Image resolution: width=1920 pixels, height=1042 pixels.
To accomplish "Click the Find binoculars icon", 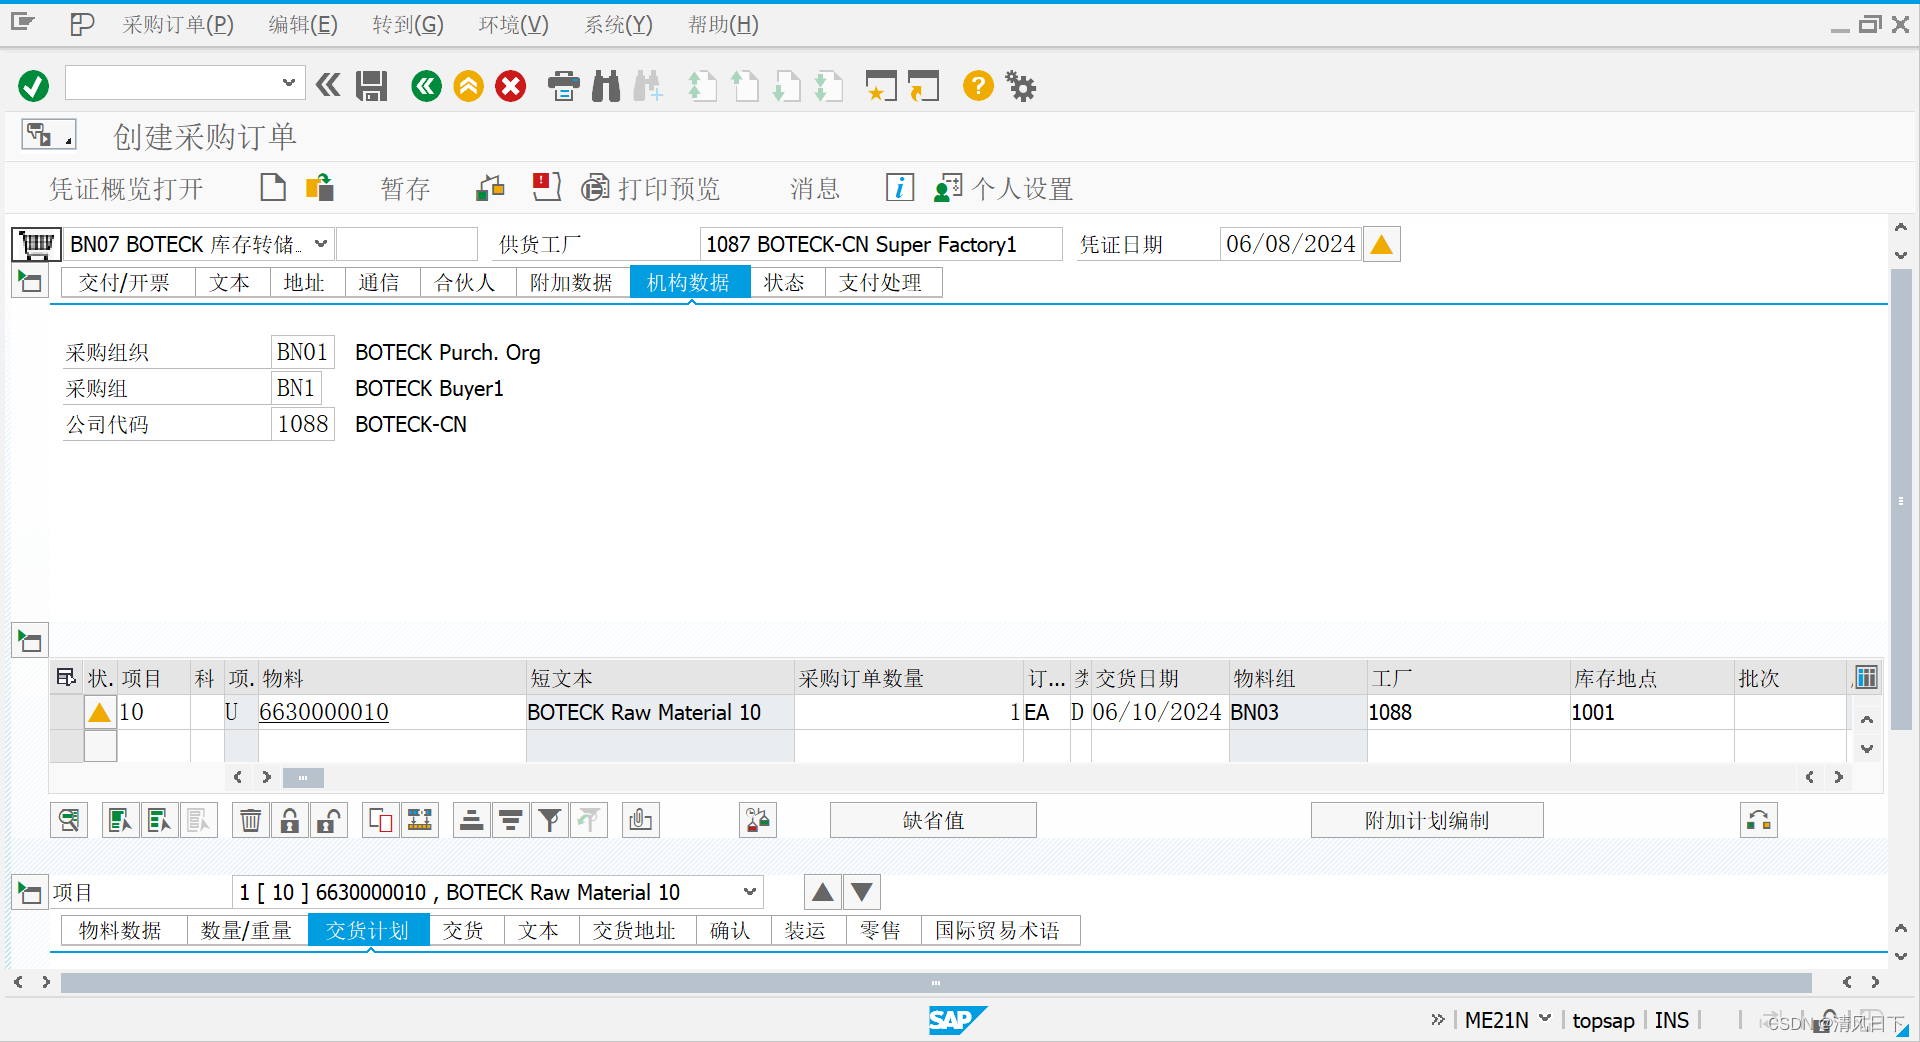I will (x=606, y=86).
